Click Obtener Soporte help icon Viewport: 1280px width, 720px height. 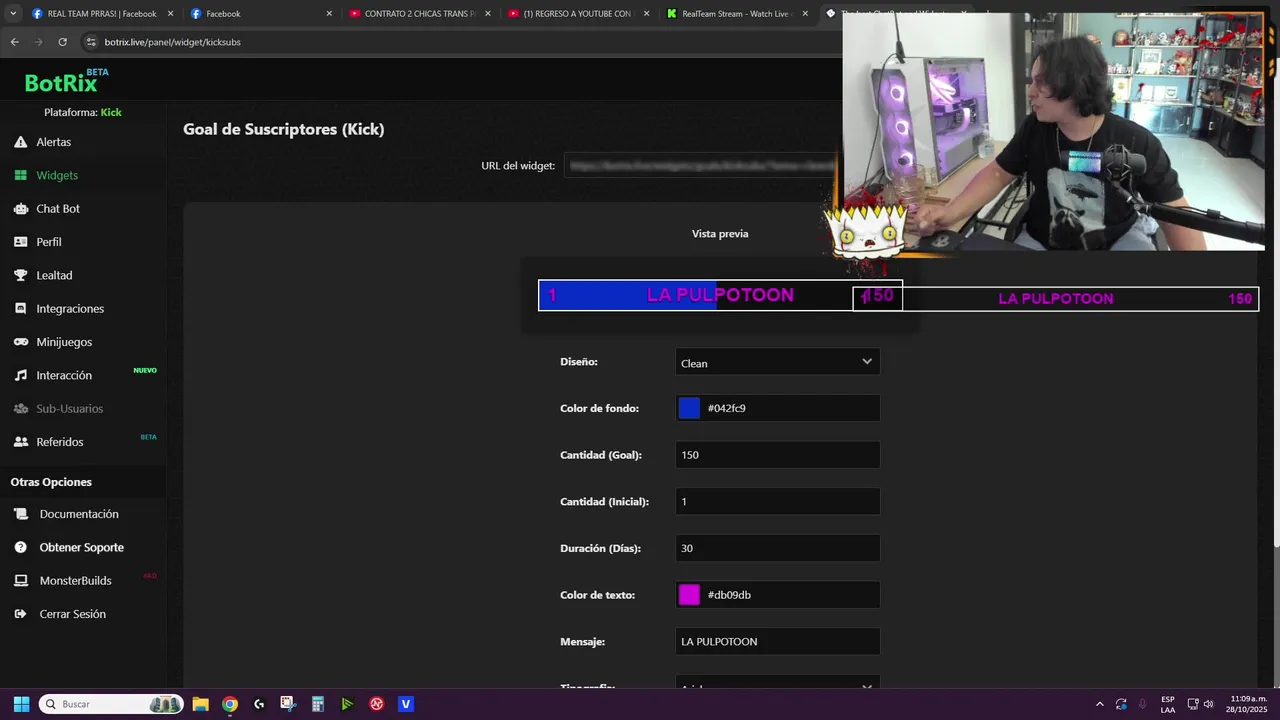point(20,548)
